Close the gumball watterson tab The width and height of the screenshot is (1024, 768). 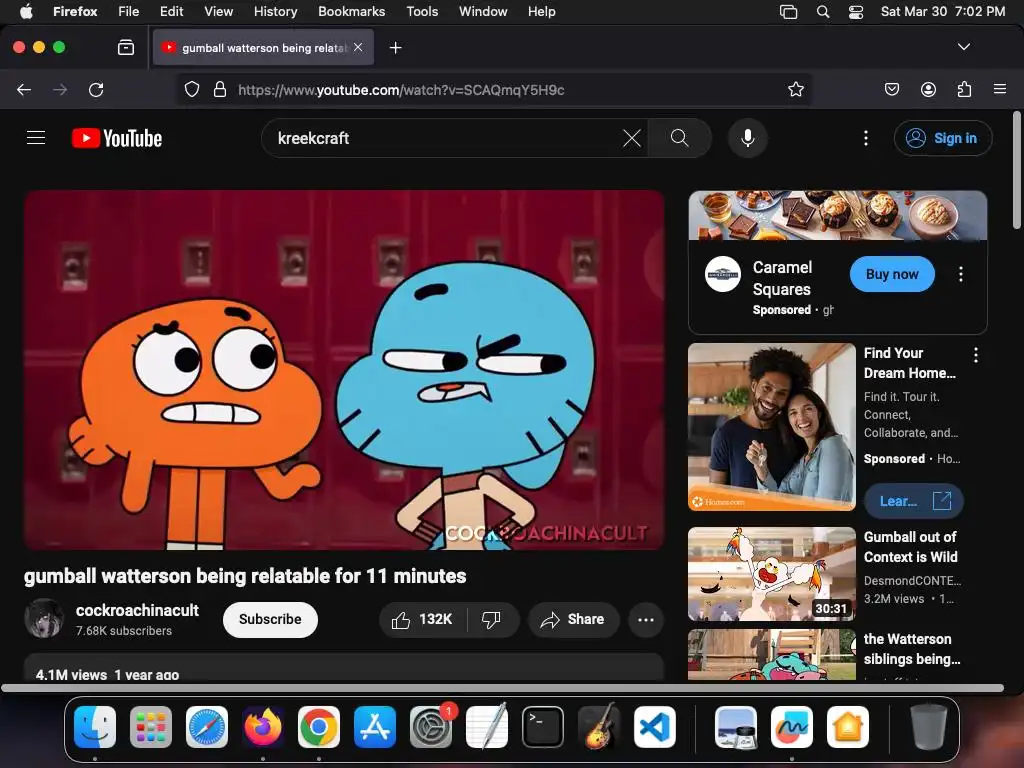(x=358, y=47)
